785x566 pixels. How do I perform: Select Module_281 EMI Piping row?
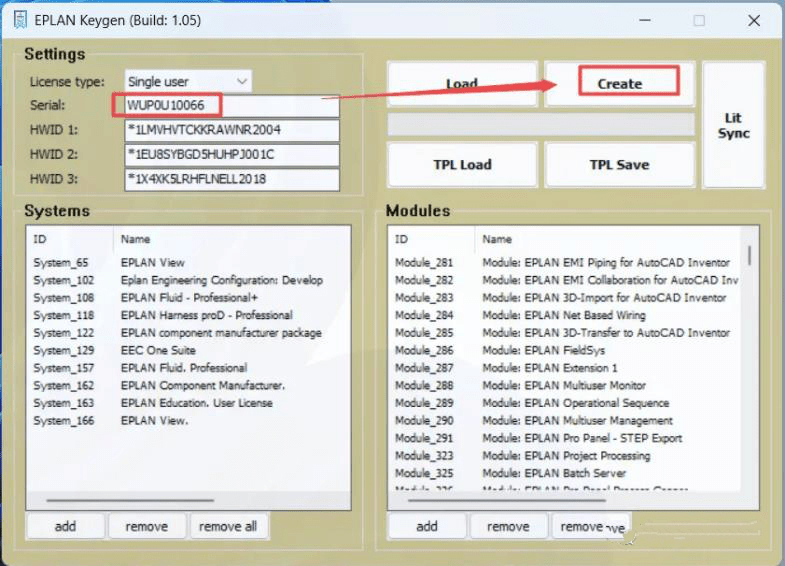coord(566,263)
